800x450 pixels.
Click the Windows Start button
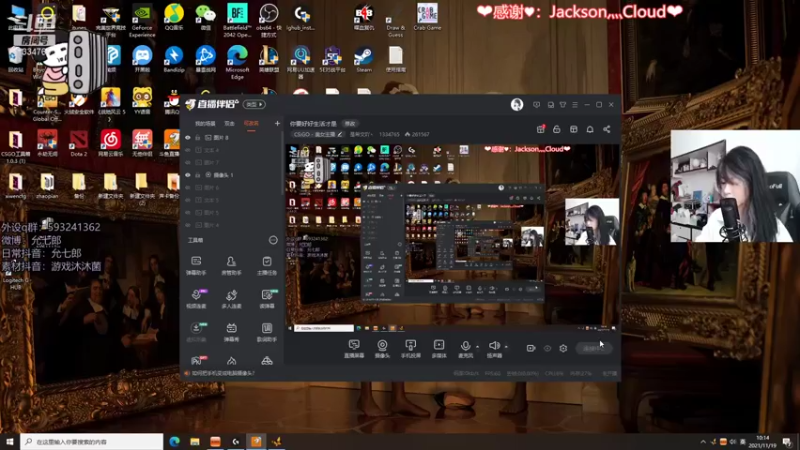(10, 442)
